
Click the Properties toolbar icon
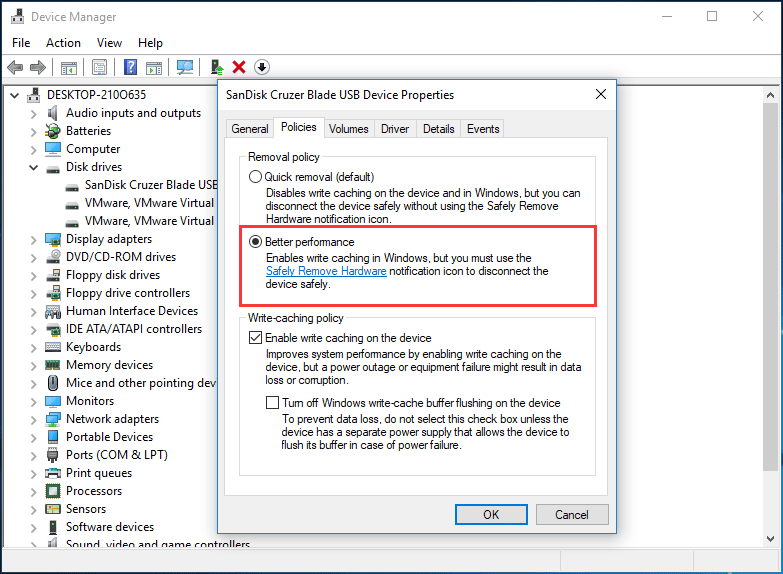pyautogui.click(x=99, y=67)
